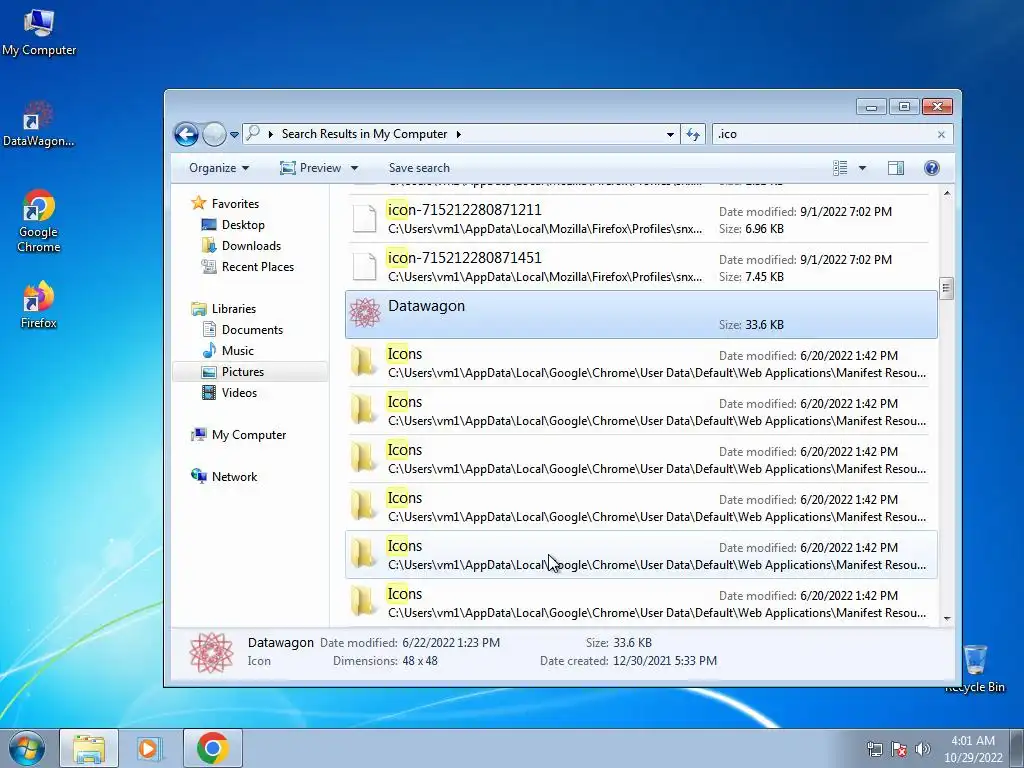Toggle the preview pane
Screen dimensions: 1024x768
click(896, 168)
